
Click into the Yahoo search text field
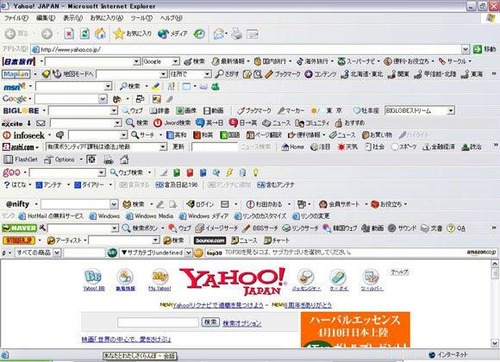pos(158,322)
